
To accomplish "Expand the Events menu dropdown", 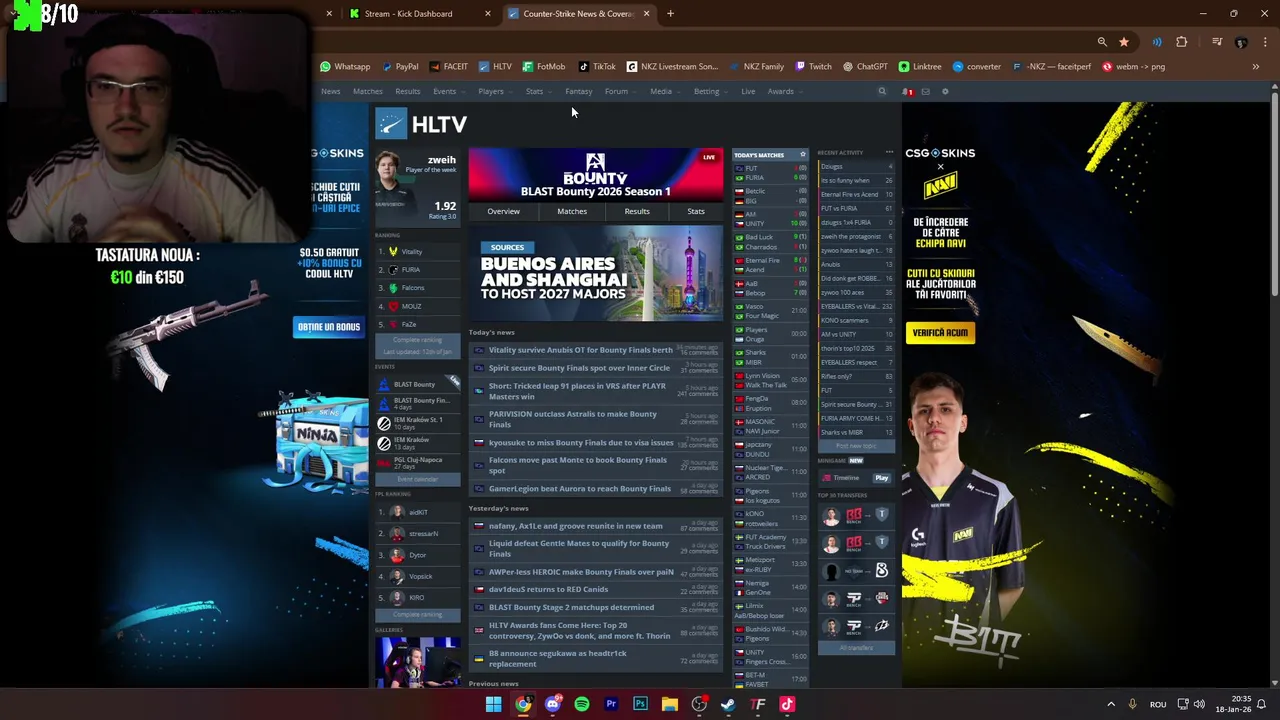I will pos(447,92).
